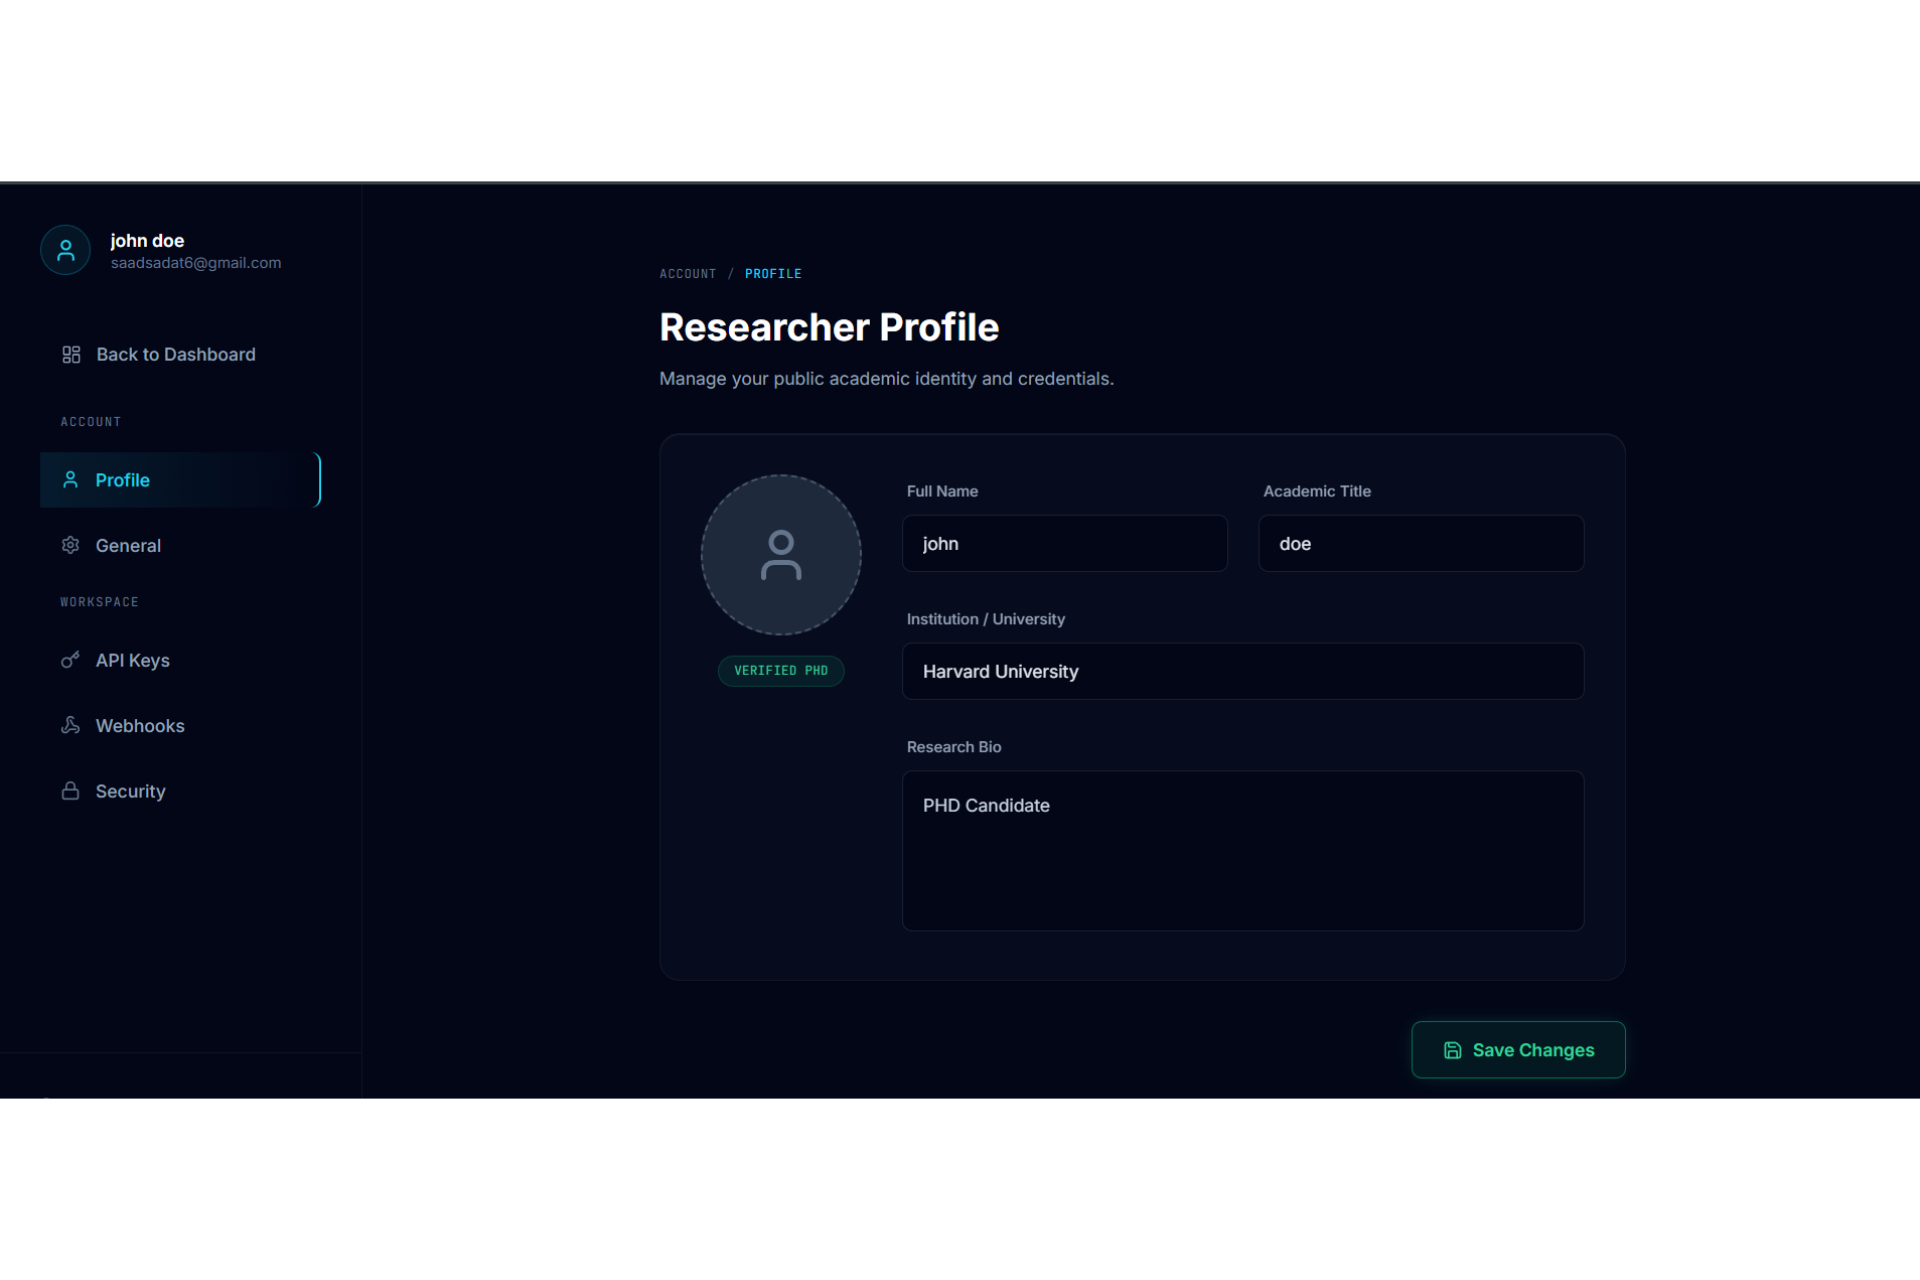Click the Verified PHD badge
Screen dimensions: 1920x1280
click(x=780, y=671)
